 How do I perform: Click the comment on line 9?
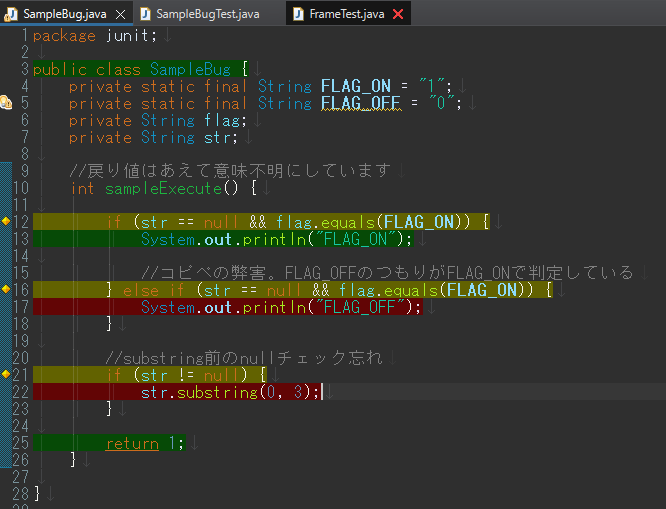pyautogui.click(x=229, y=170)
